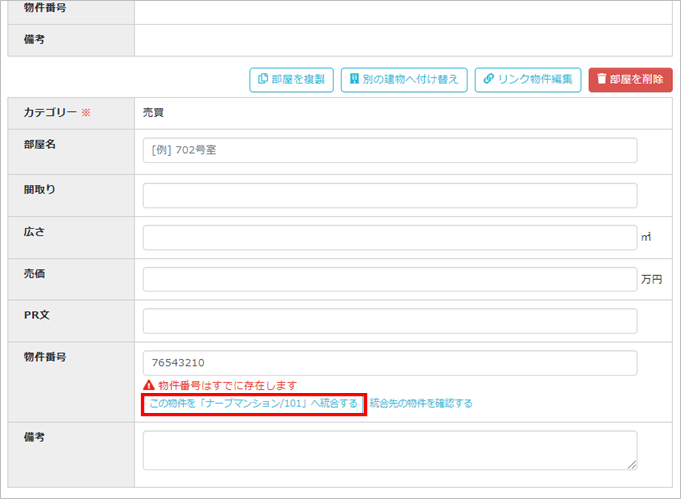Image resolution: width=681 pixels, height=499 pixels.
Task: Click the 万円 unit label
Action: click(x=651, y=280)
